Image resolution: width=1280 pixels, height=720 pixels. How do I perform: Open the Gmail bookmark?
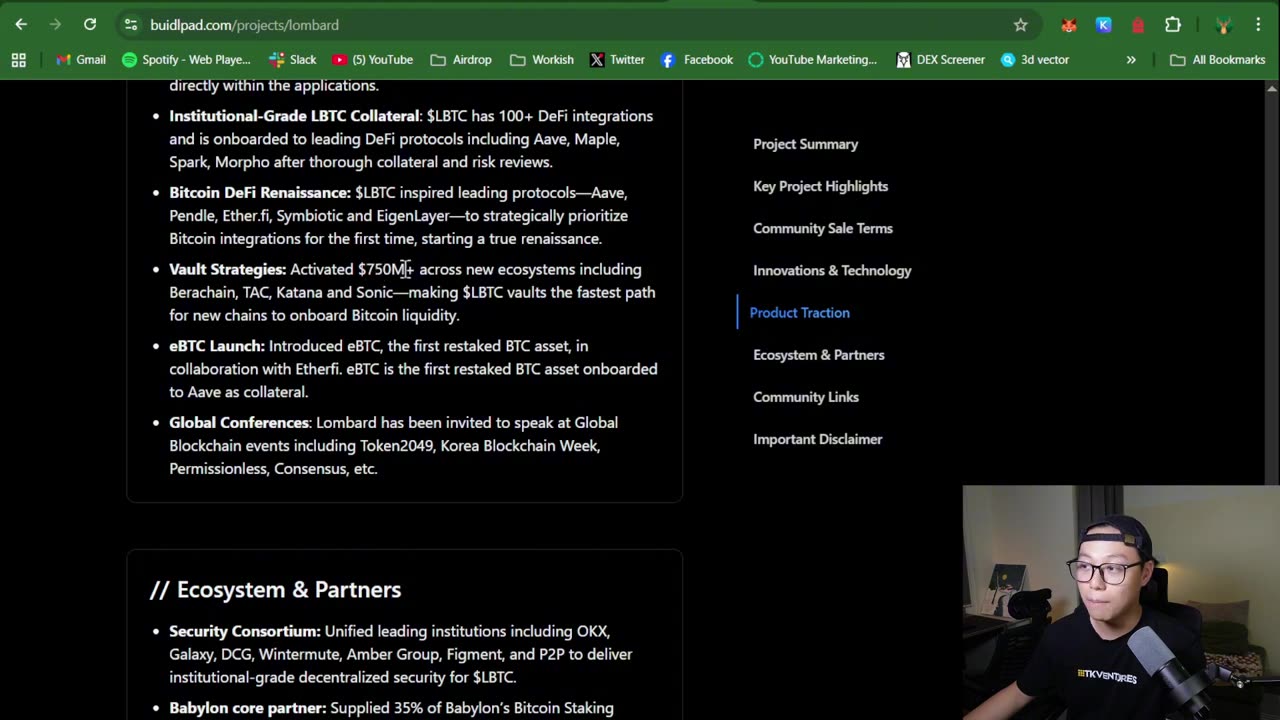[81, 60]
